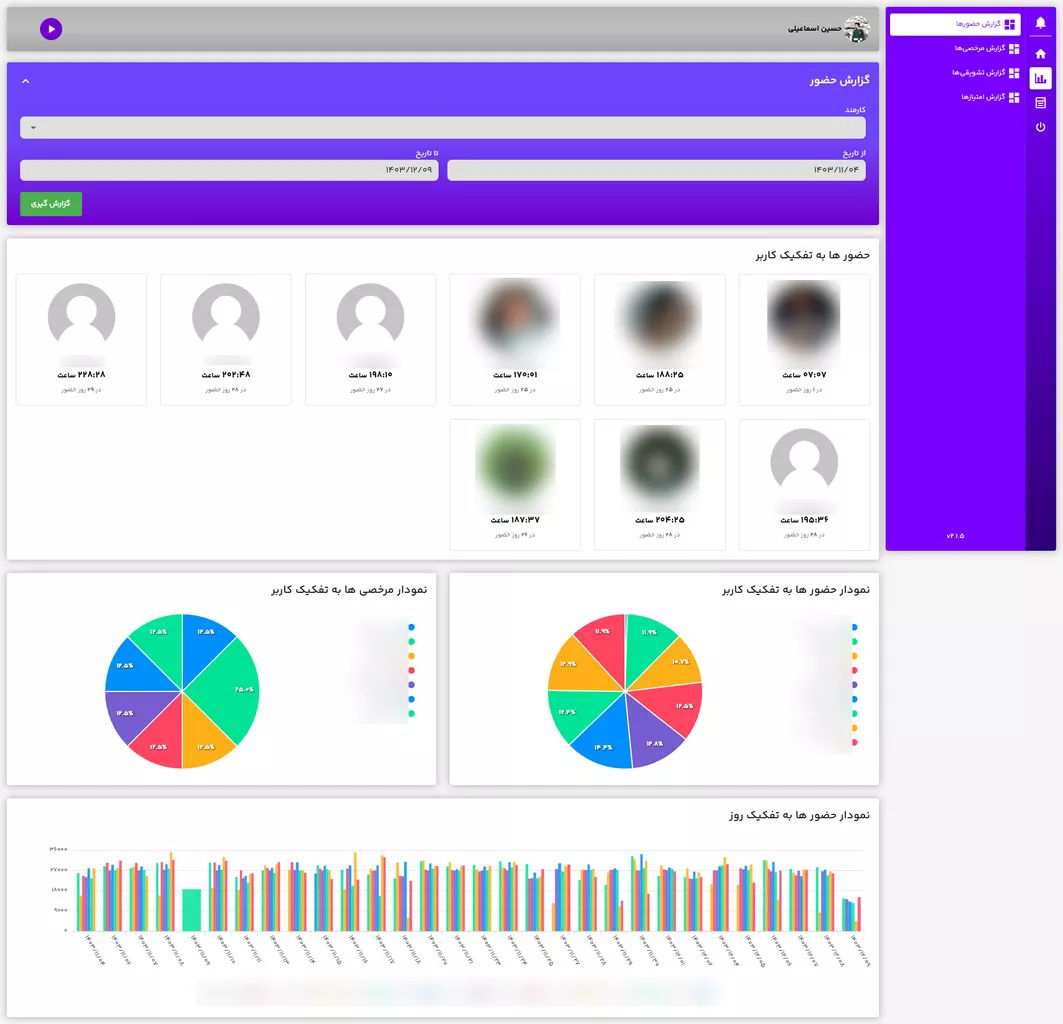
Task: Open the تا تاریخ end date field
Action: [x=229, y=170]
